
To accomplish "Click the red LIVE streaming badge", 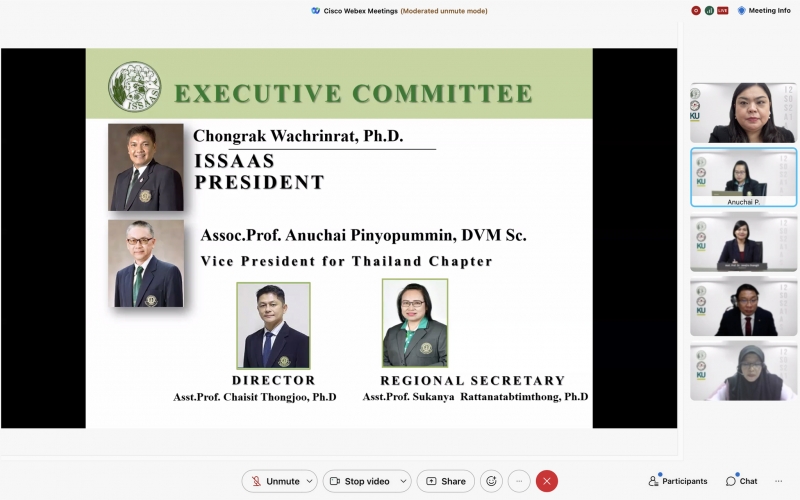I will tap(722, 10).
